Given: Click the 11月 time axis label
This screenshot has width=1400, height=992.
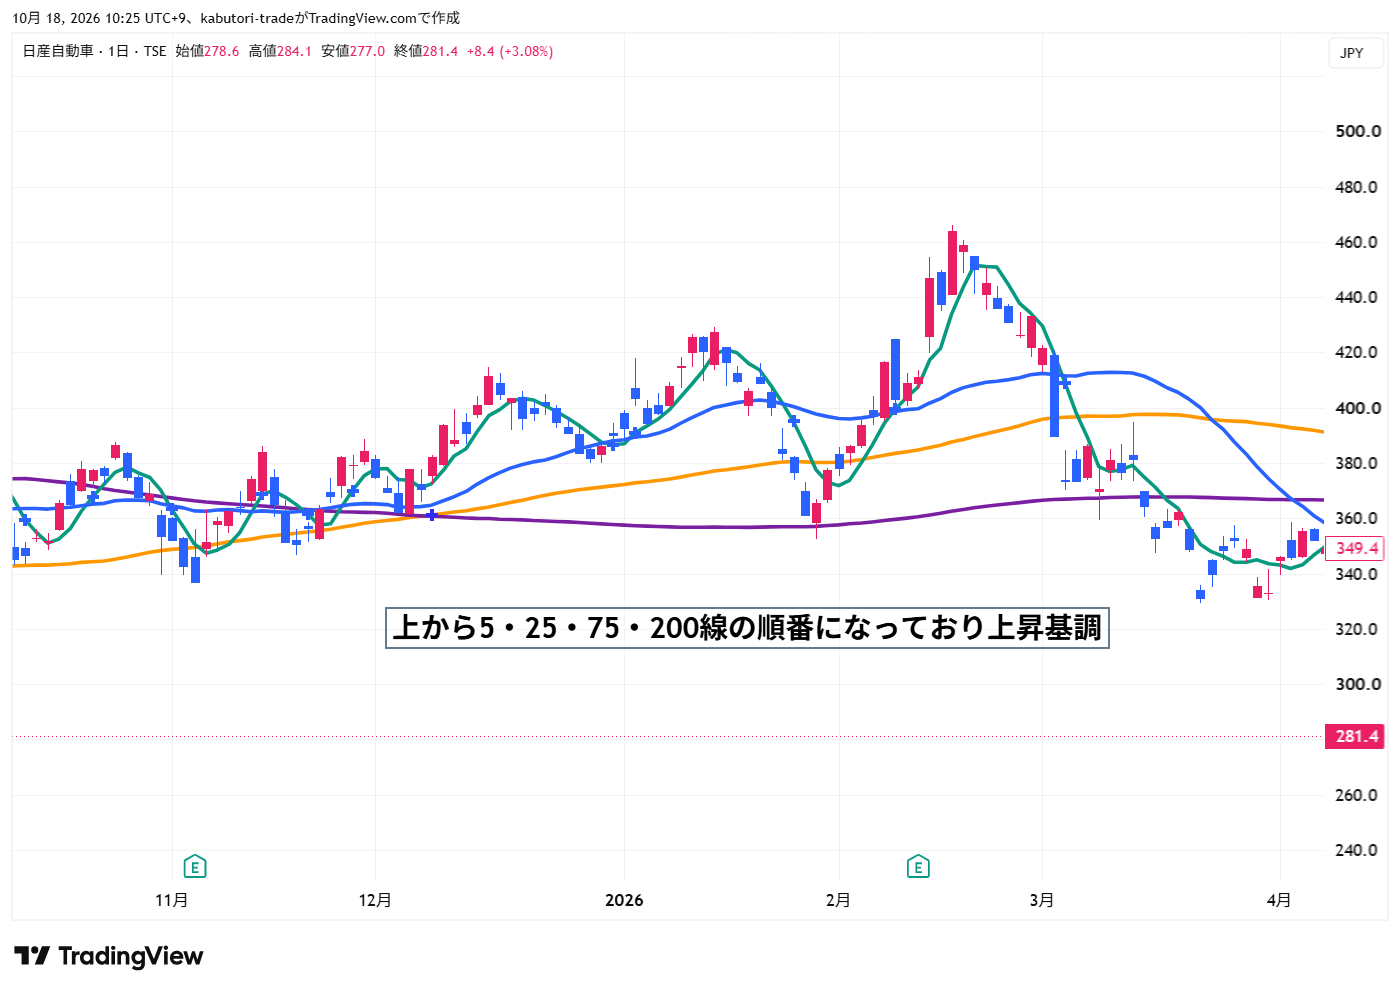Looking at the screenshot, I should click(172, 900).
